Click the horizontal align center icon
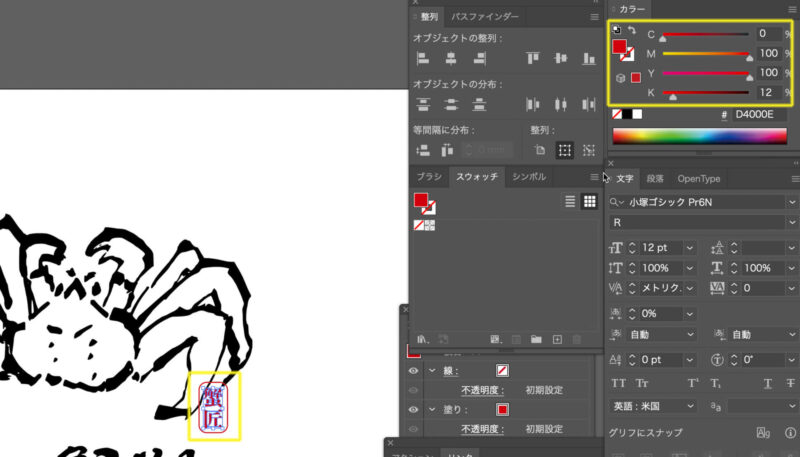The height and width of the screenshot is (457, 800). [451, 58]
